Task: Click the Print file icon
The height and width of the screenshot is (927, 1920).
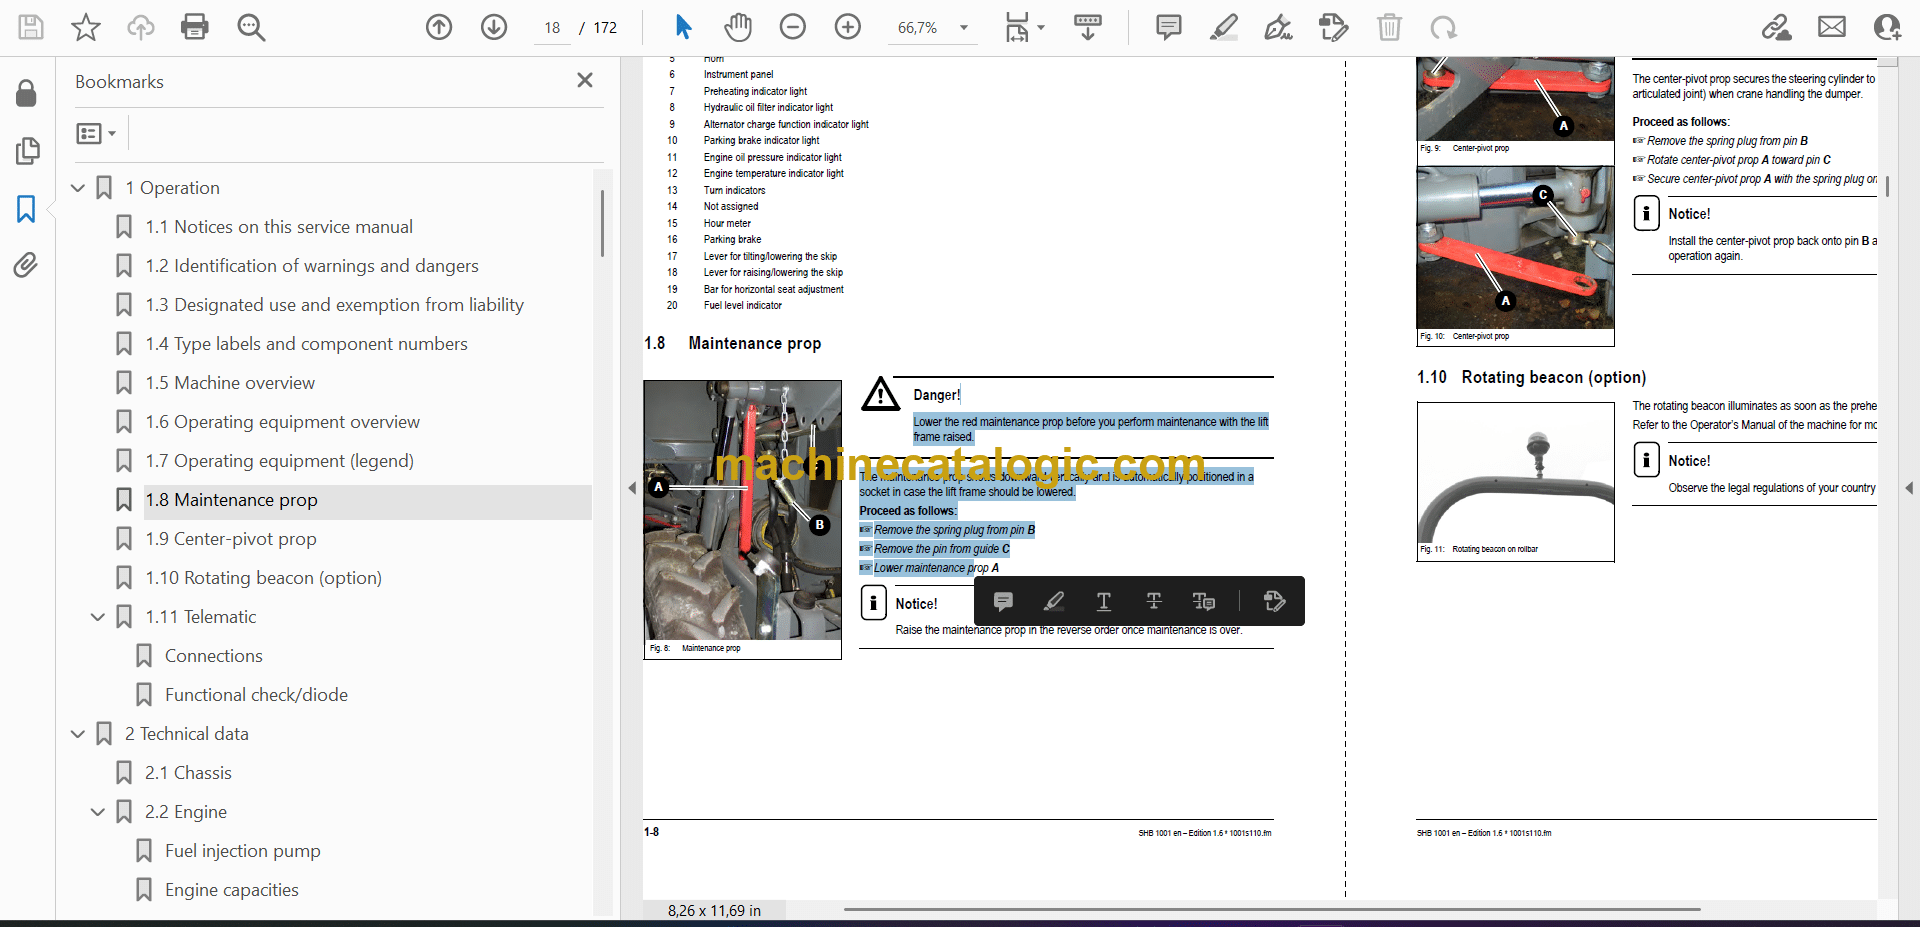Action: 194,27
